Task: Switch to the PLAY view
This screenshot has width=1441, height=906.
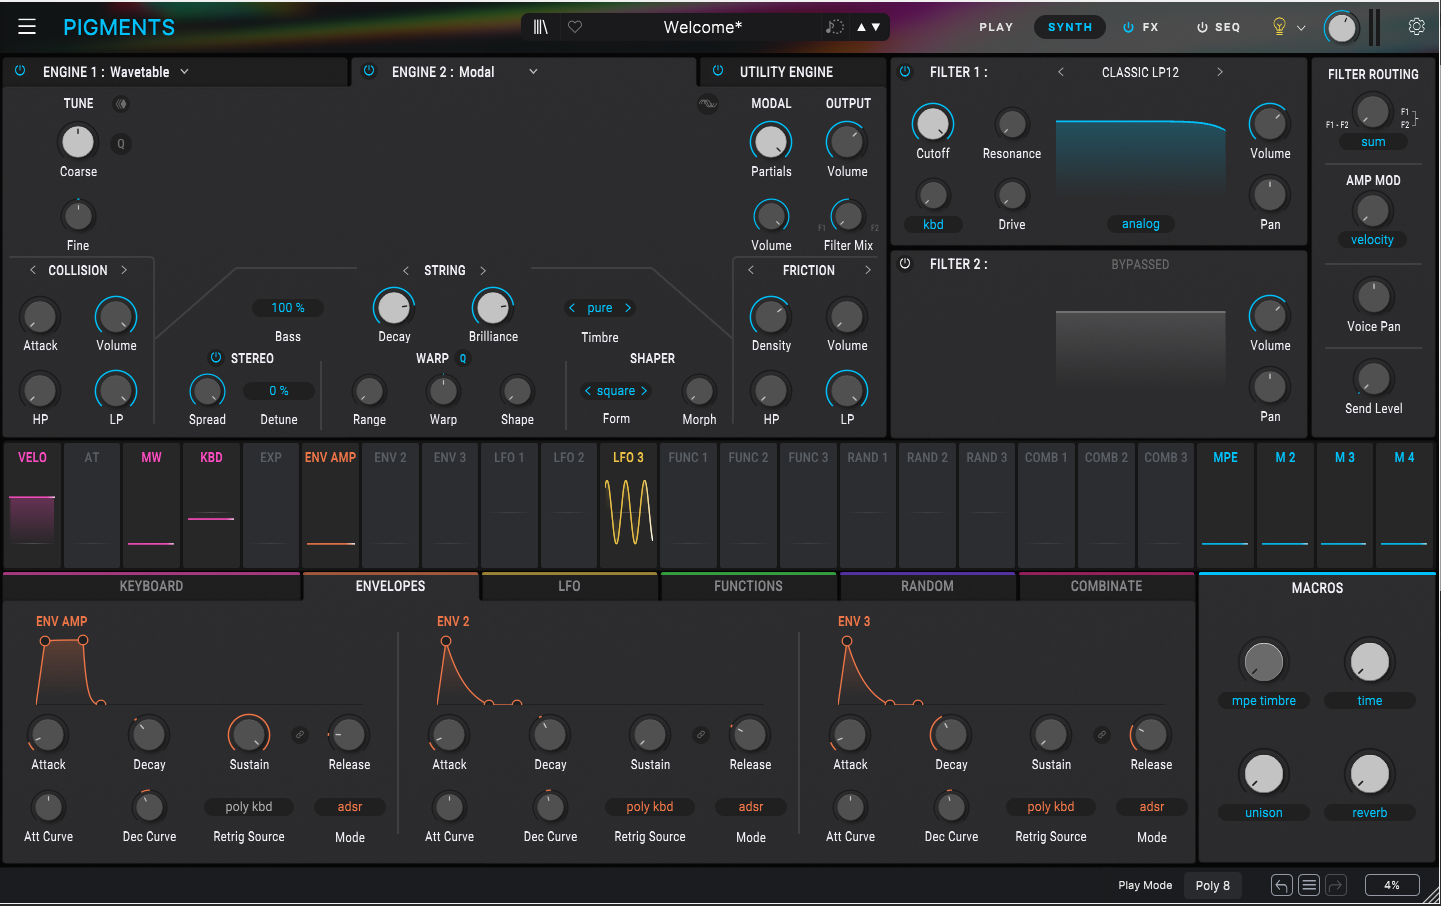Action: 996,27
